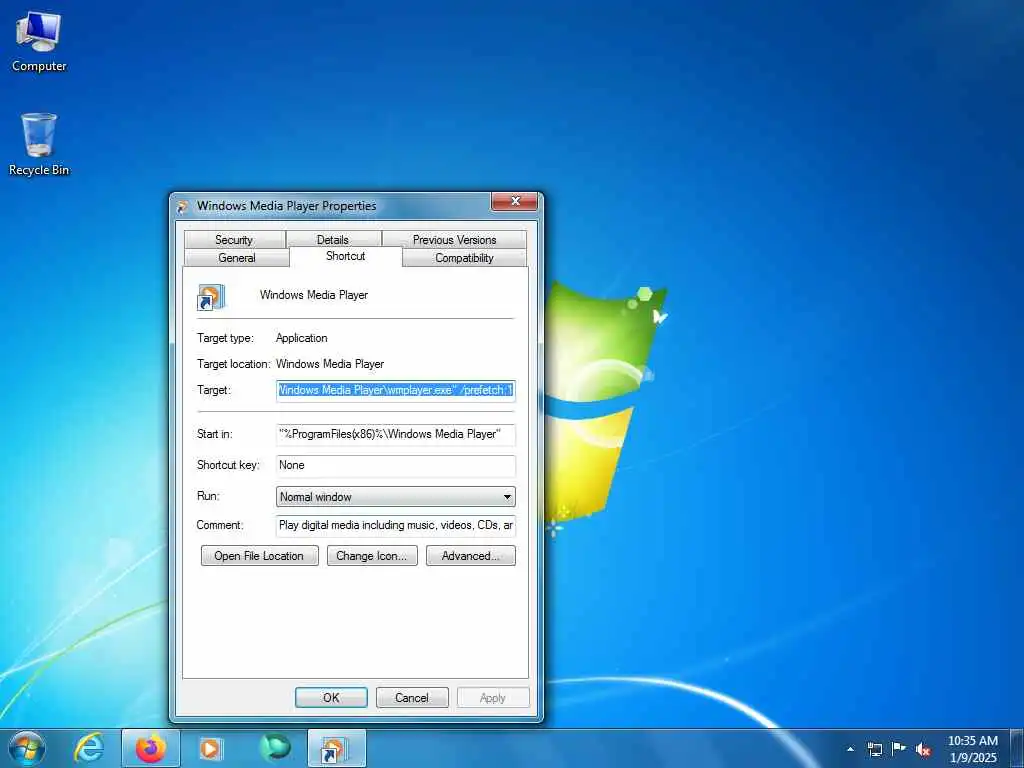The image size is (1024, 768).
Task: Click the Cancel button
Action: (412, 697)
